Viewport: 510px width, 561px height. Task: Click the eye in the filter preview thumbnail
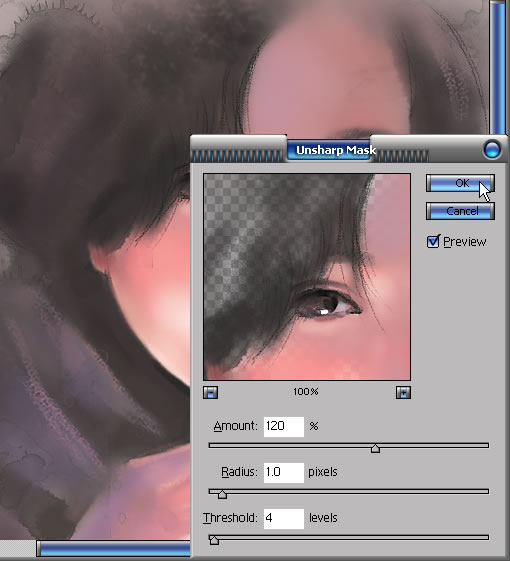tap(329, 304)
